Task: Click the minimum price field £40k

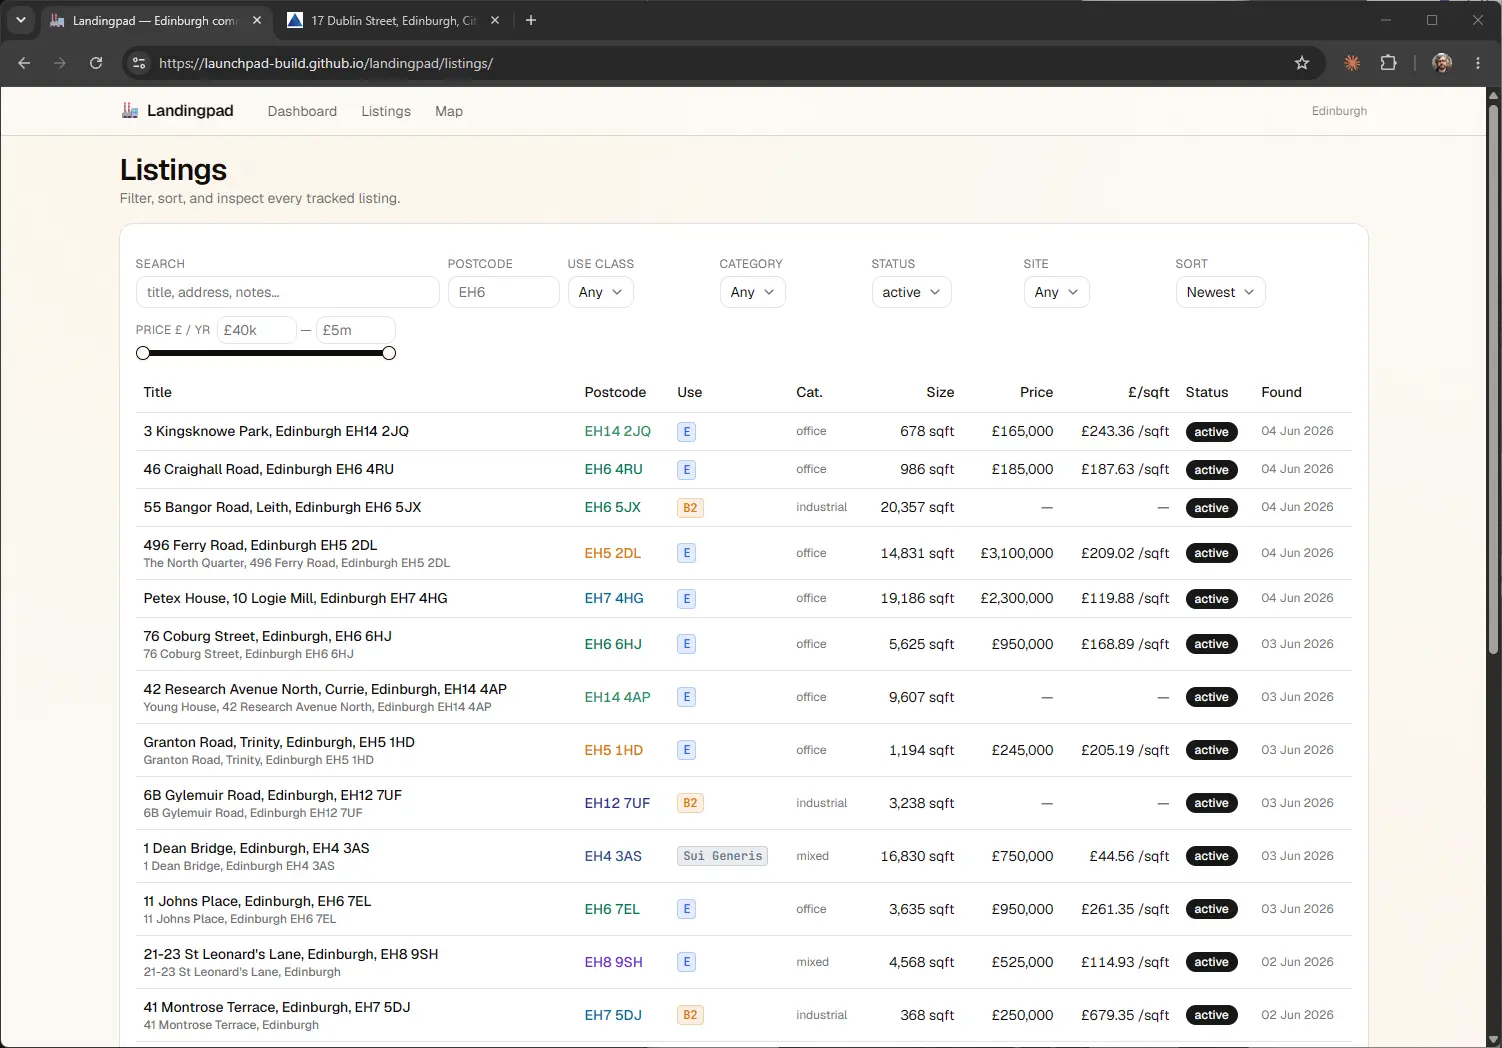Action: (x=256, y=330)
